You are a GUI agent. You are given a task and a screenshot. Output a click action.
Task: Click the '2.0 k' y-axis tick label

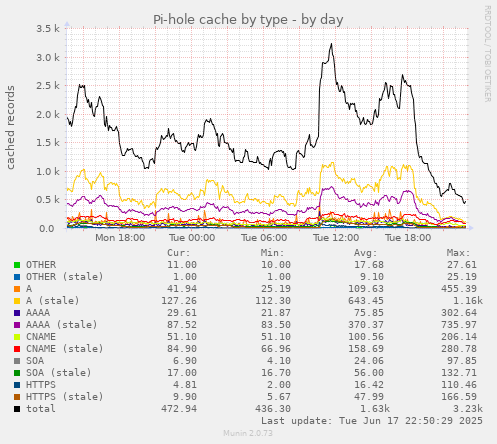point(48,115)
